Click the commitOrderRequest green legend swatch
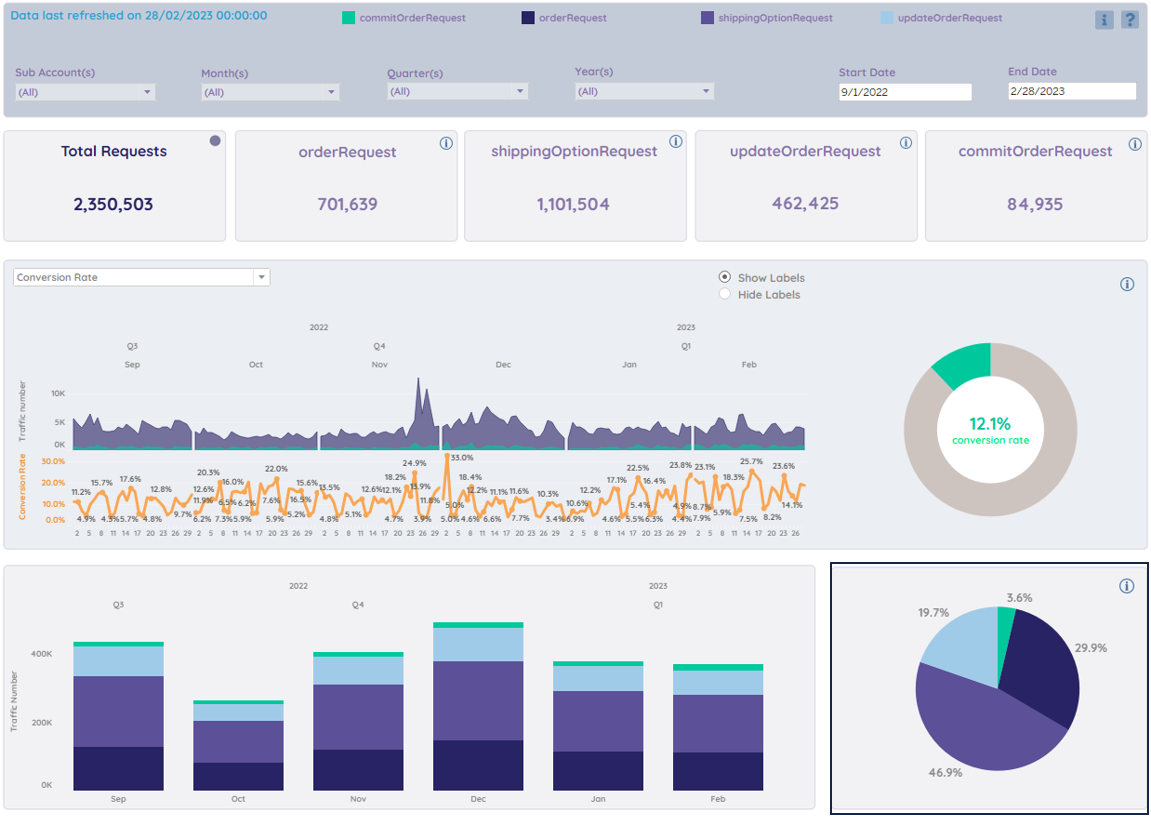This screenshot has width=1151, height=818. coord(348,18)
